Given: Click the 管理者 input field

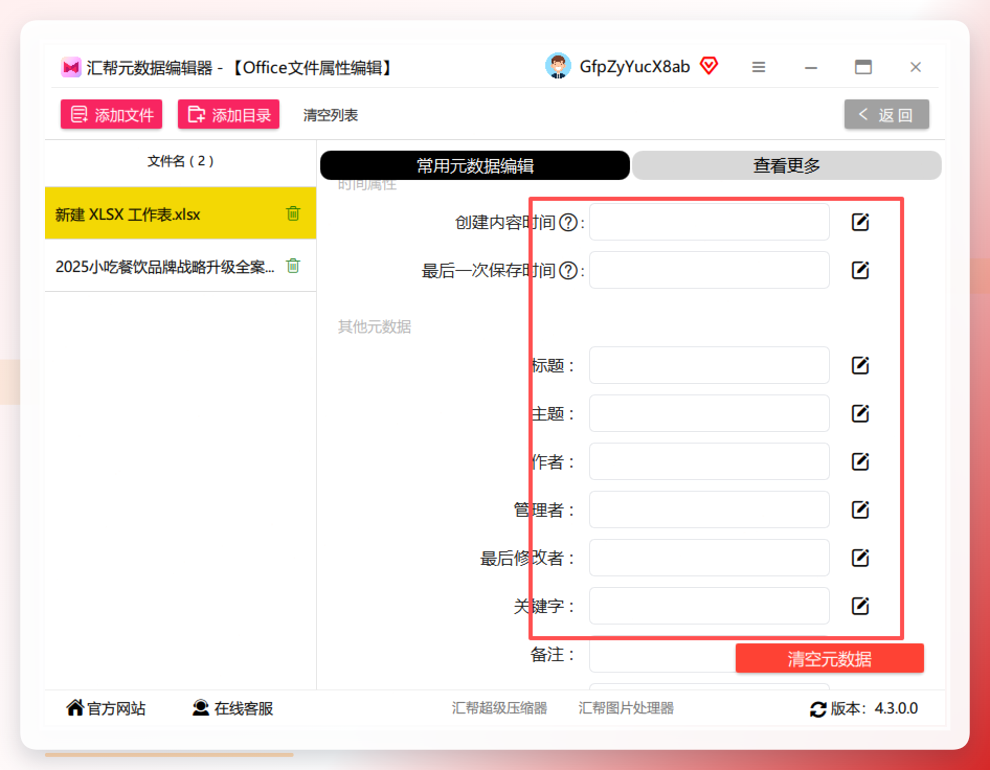Looking at the screenshot, I should (709, 509).
